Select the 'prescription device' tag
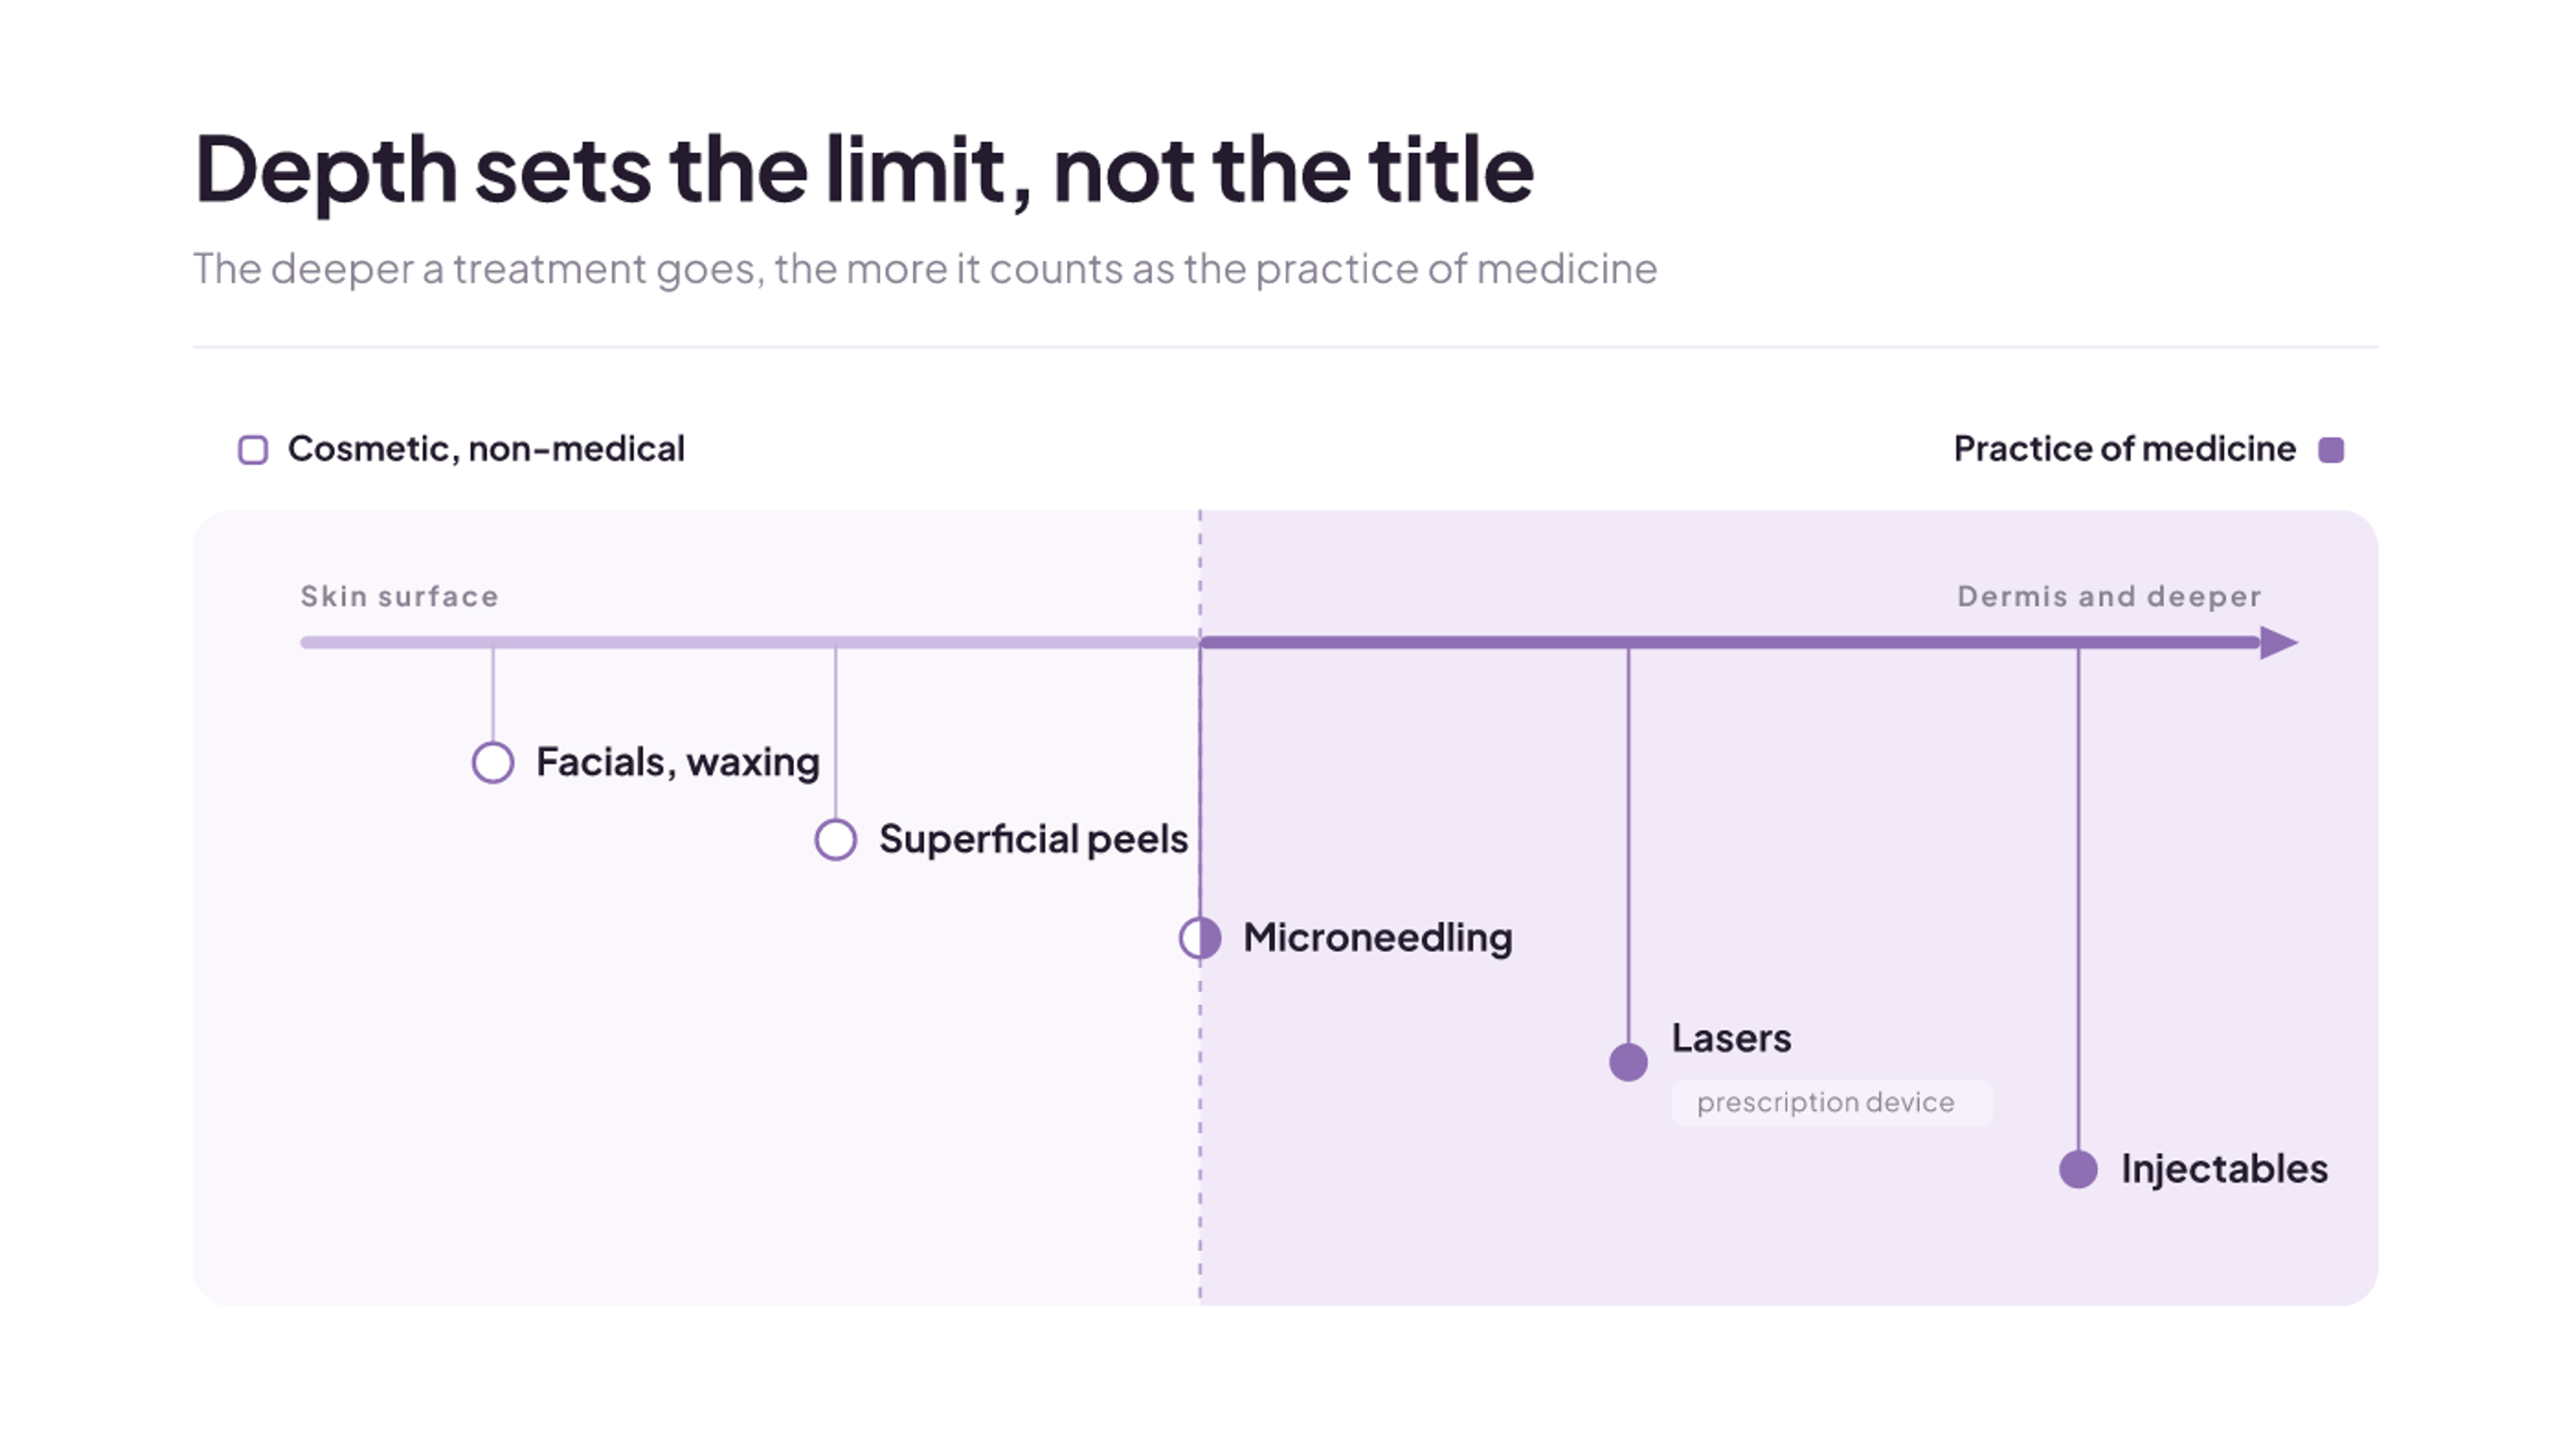 click(x=1831, y=1103)
